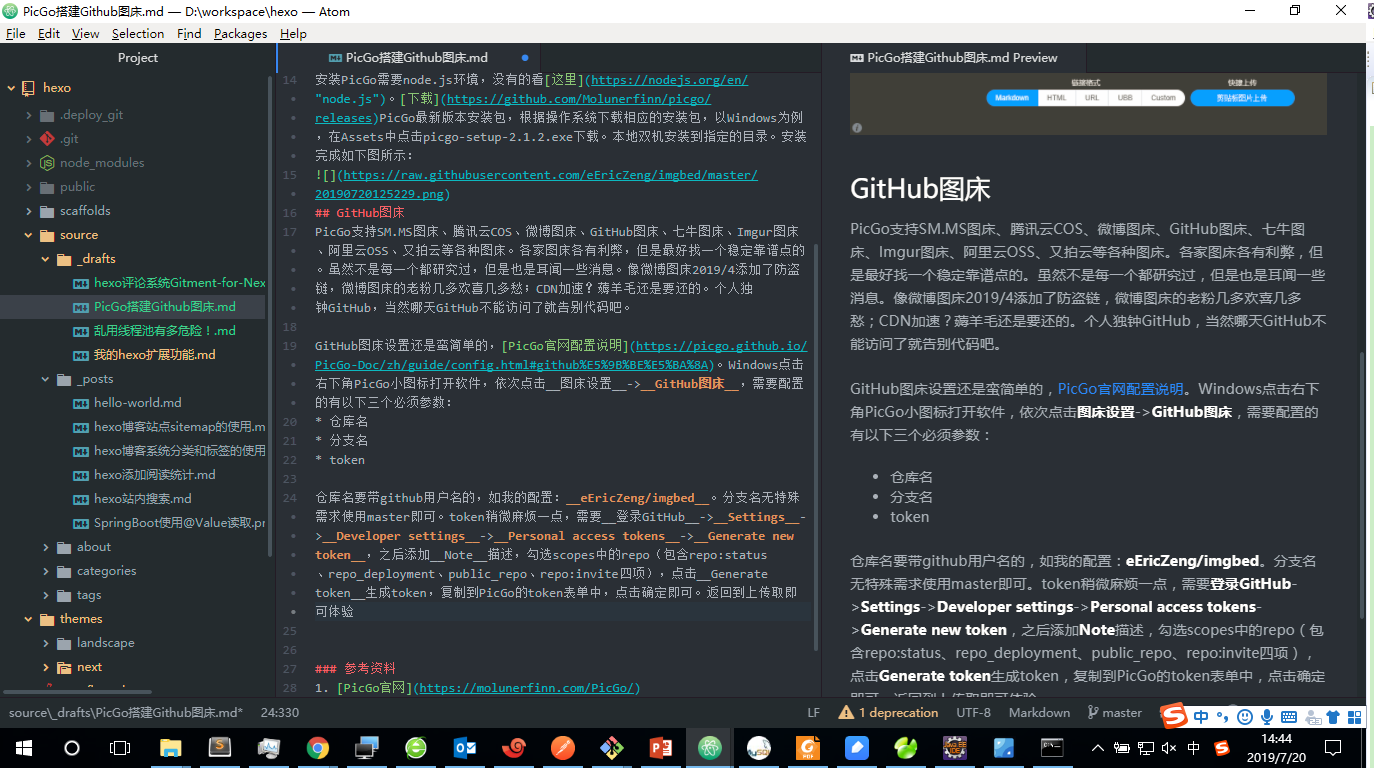Click the nodejs.org URL in the editor

pos(669,80)
